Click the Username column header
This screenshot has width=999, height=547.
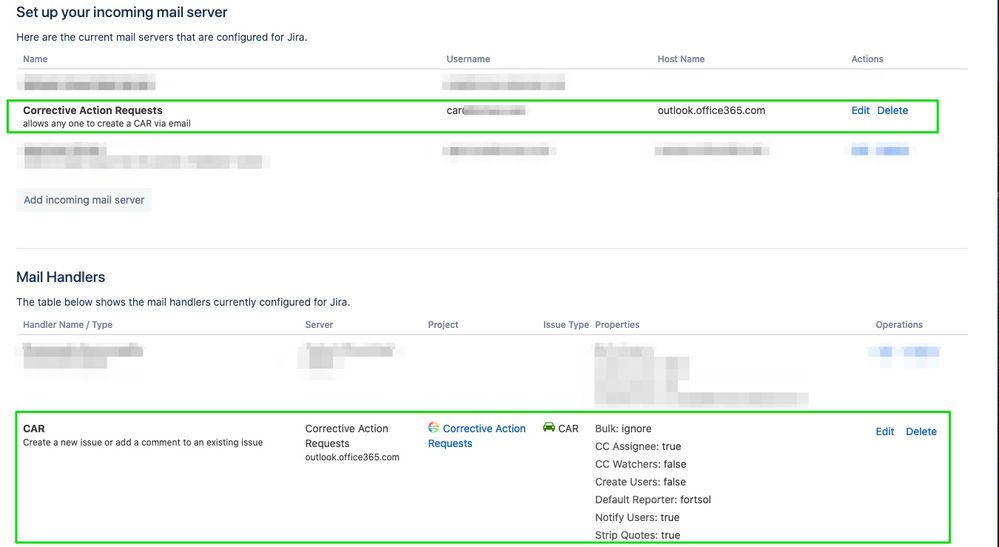[468, 59]
